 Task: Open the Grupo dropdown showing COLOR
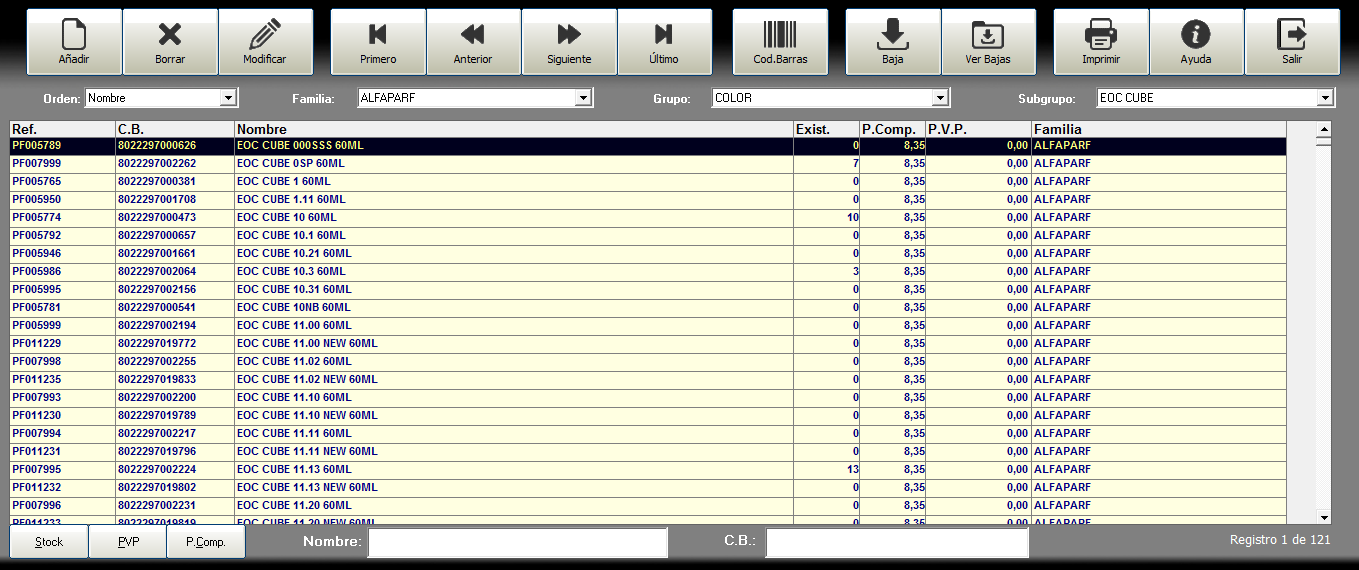pos(940,98)
